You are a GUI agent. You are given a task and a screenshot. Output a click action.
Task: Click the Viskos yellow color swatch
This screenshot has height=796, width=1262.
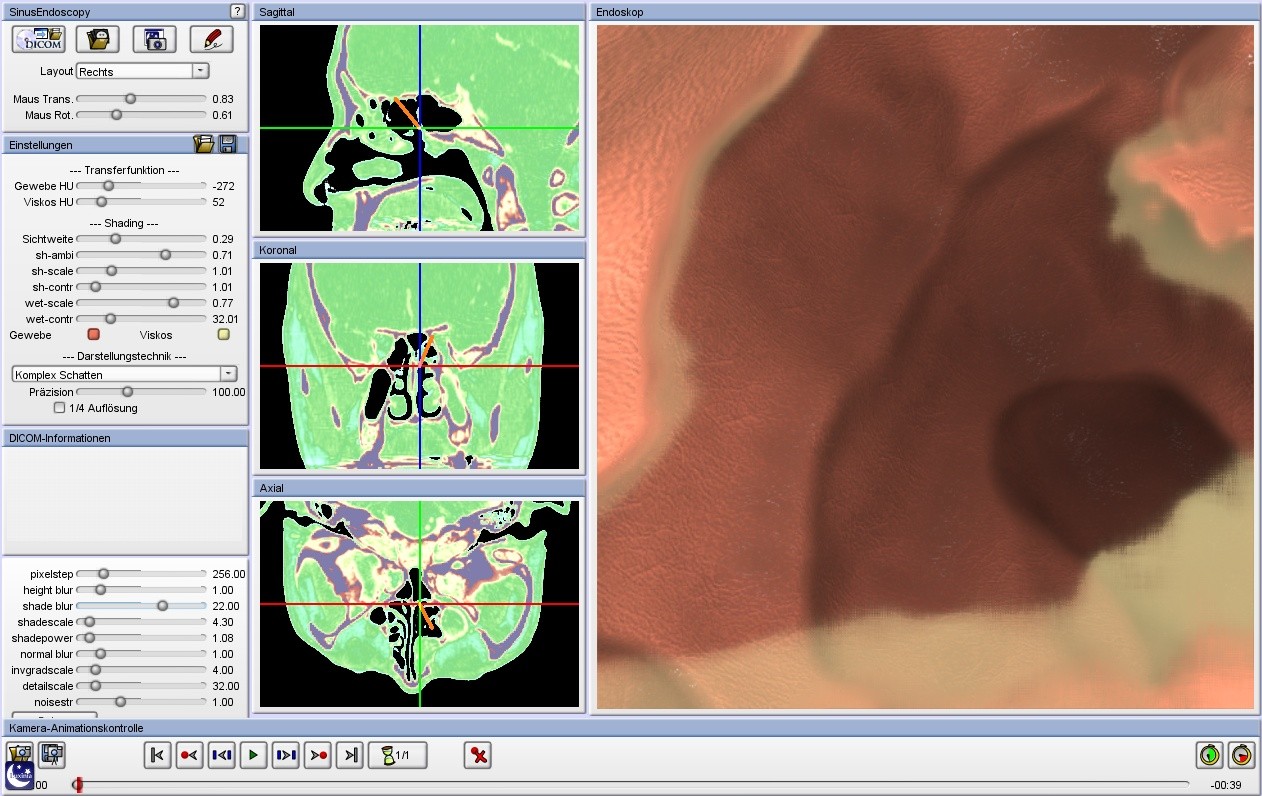[224, 335]
